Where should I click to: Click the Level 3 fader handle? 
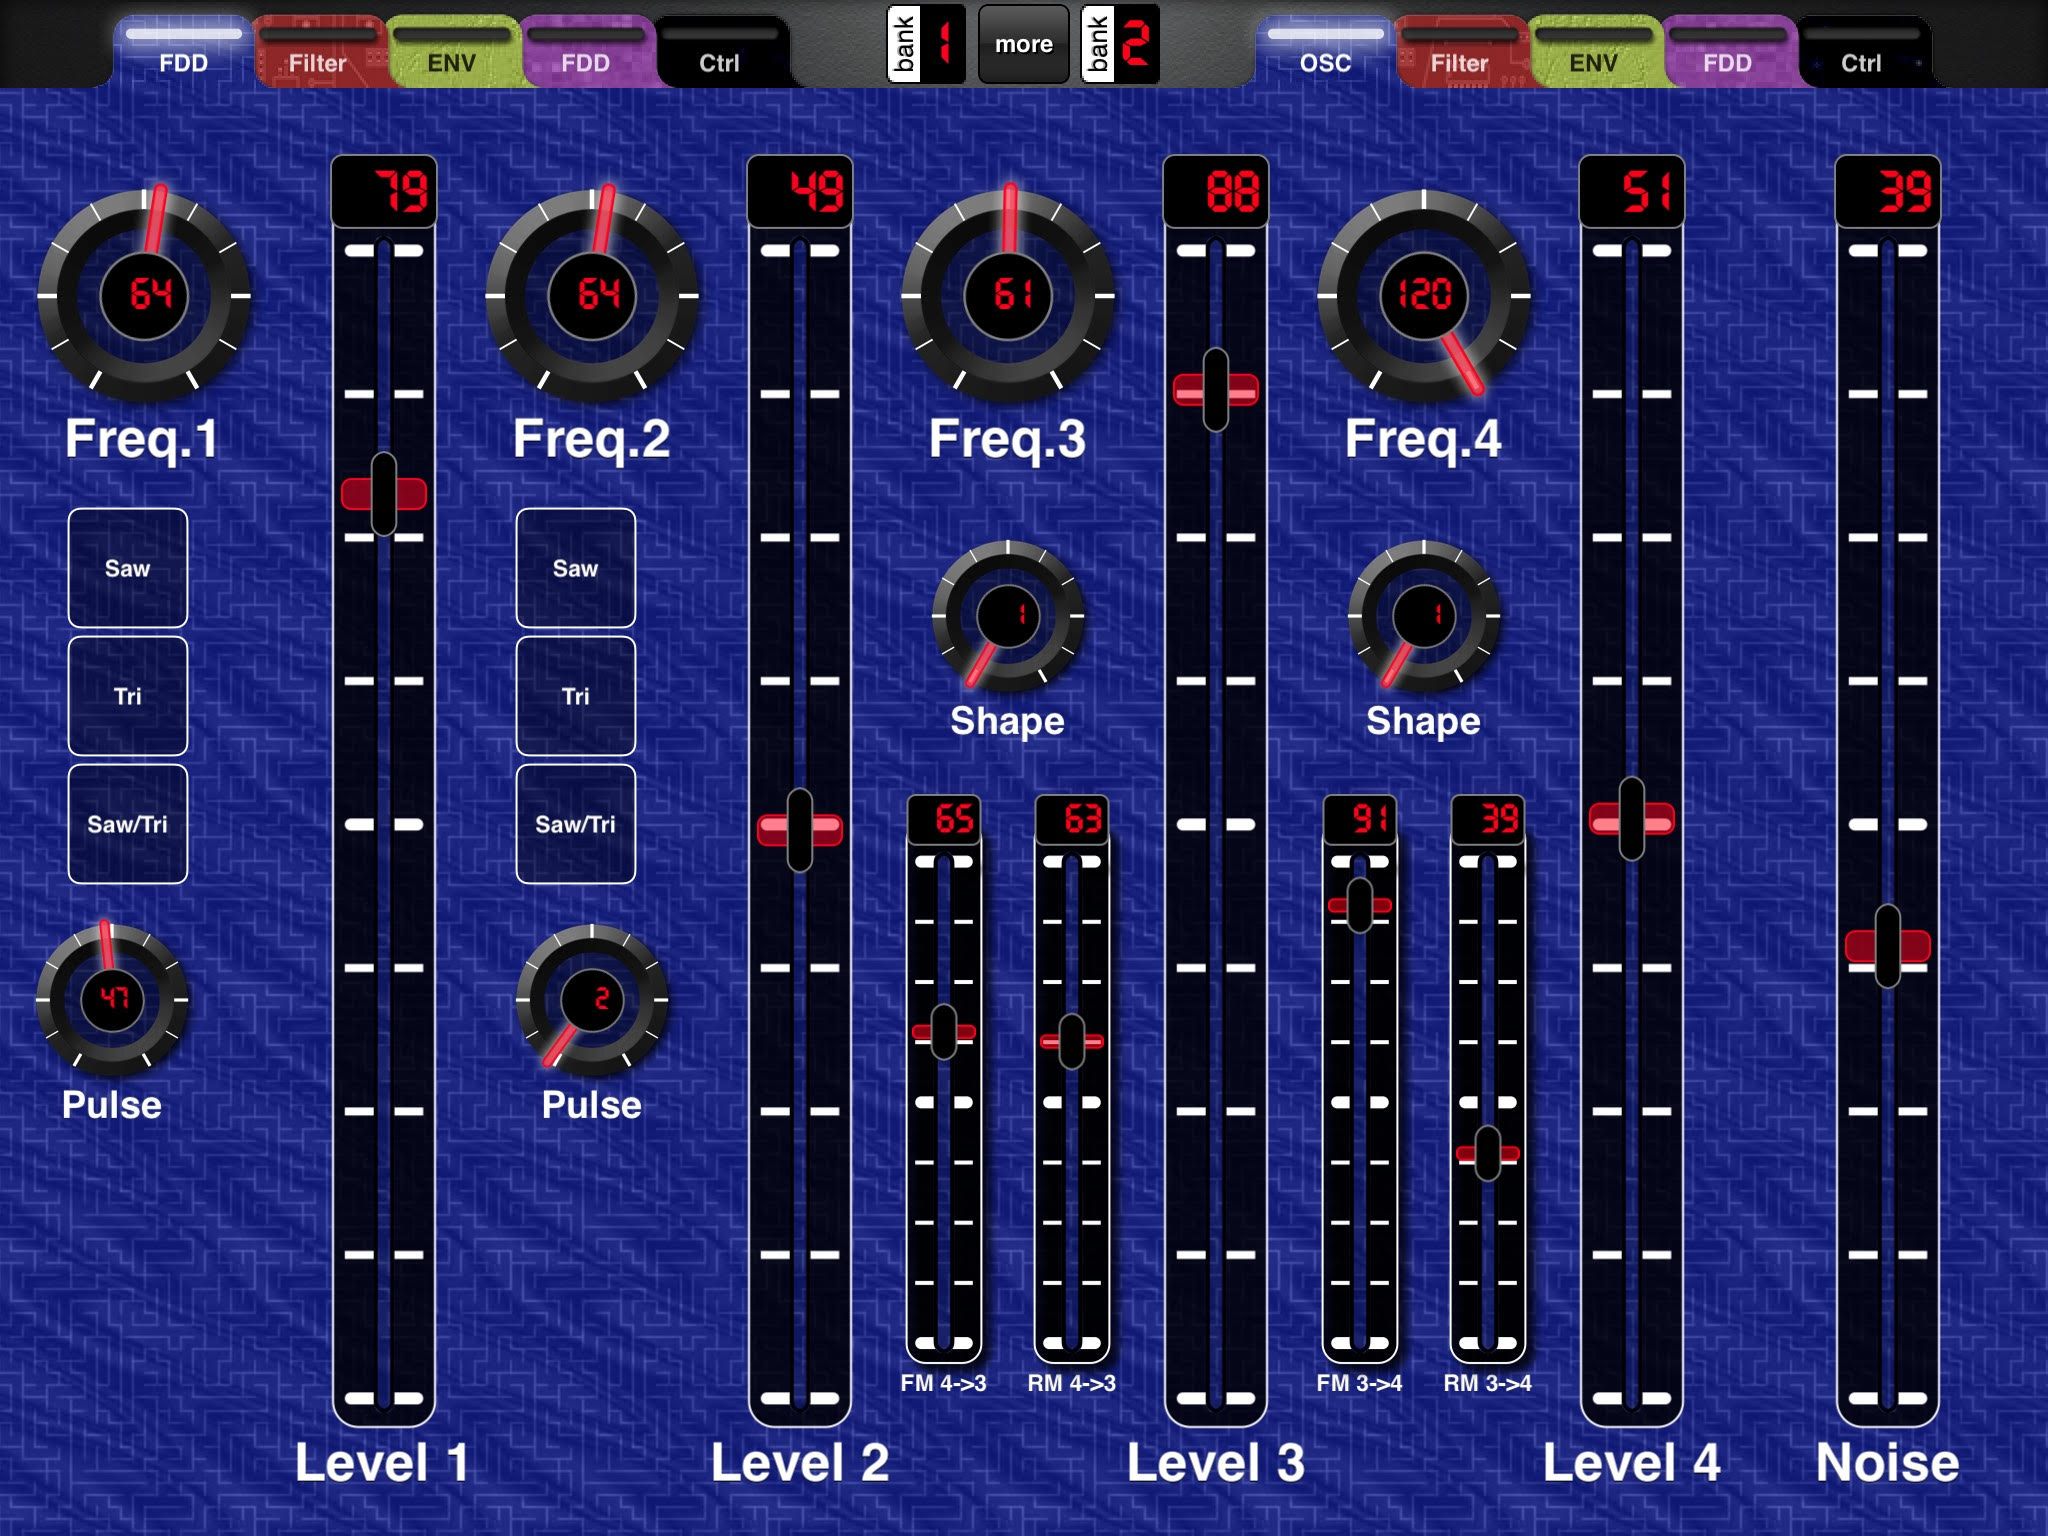click(x=1216, y=390)
